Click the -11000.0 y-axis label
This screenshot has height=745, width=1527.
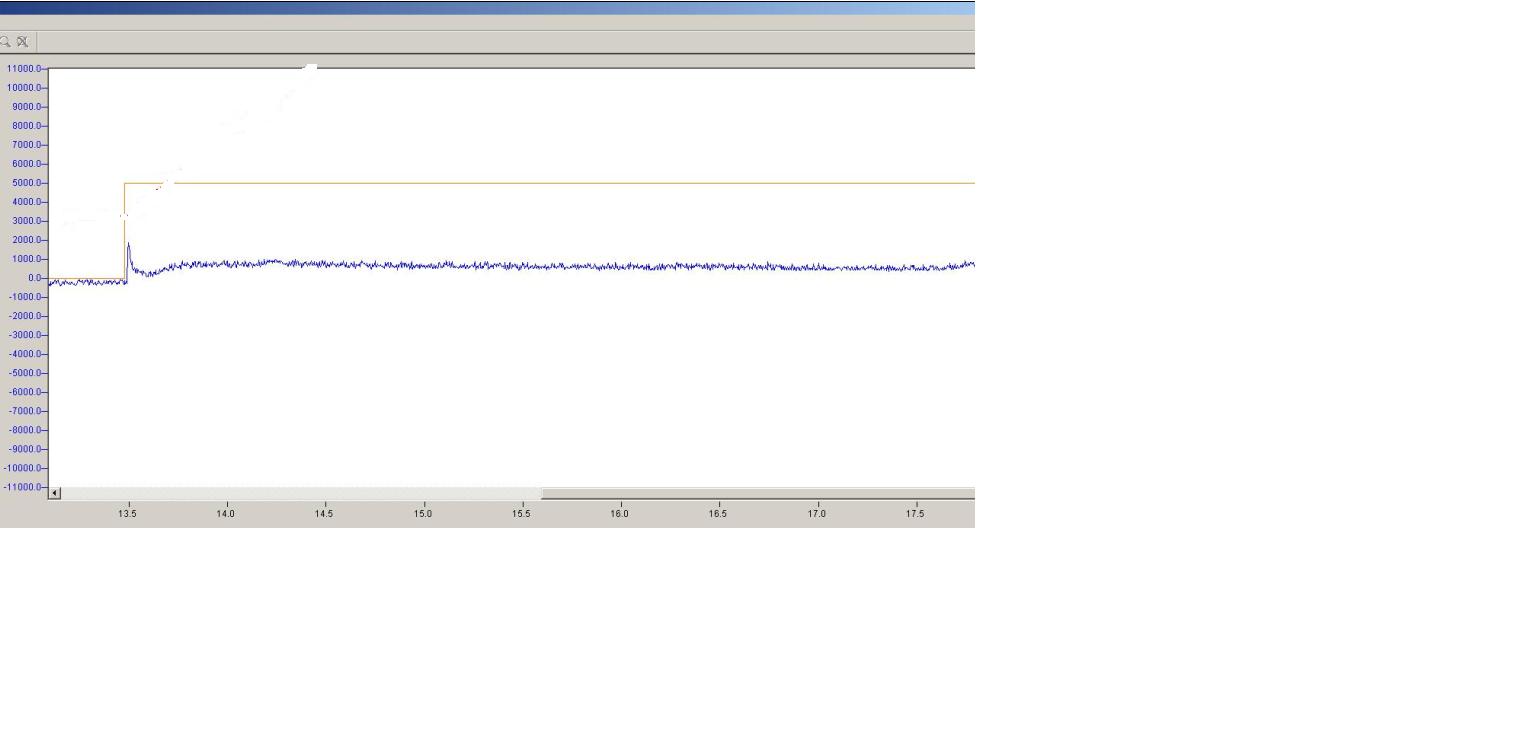[x=23, y=487]
